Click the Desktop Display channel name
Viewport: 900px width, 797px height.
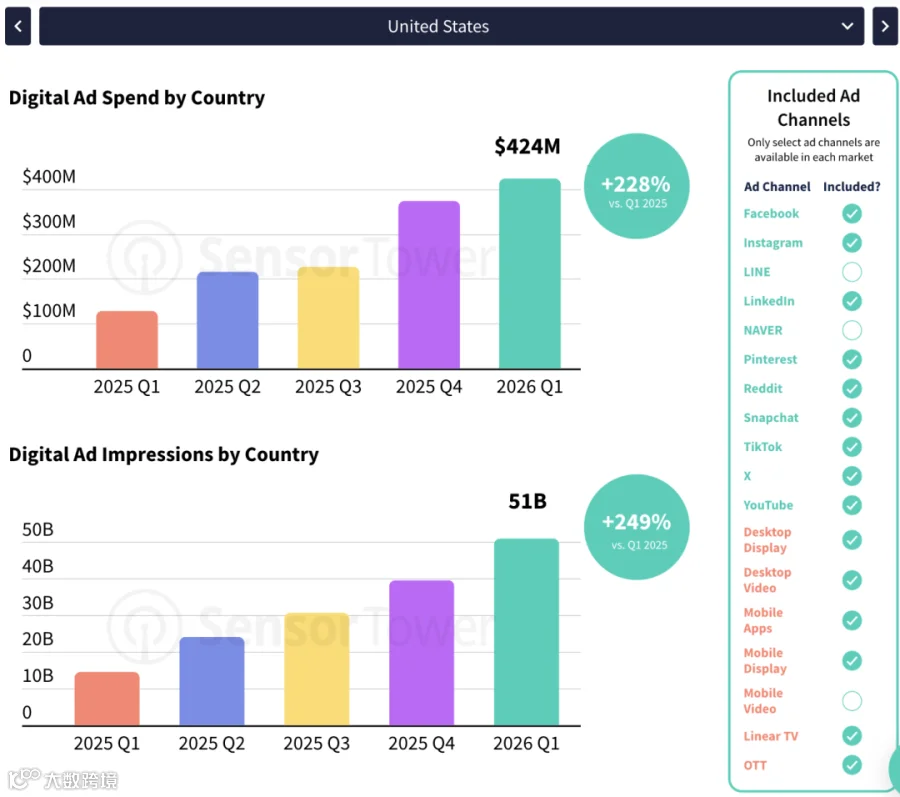(x=767, y=540)
